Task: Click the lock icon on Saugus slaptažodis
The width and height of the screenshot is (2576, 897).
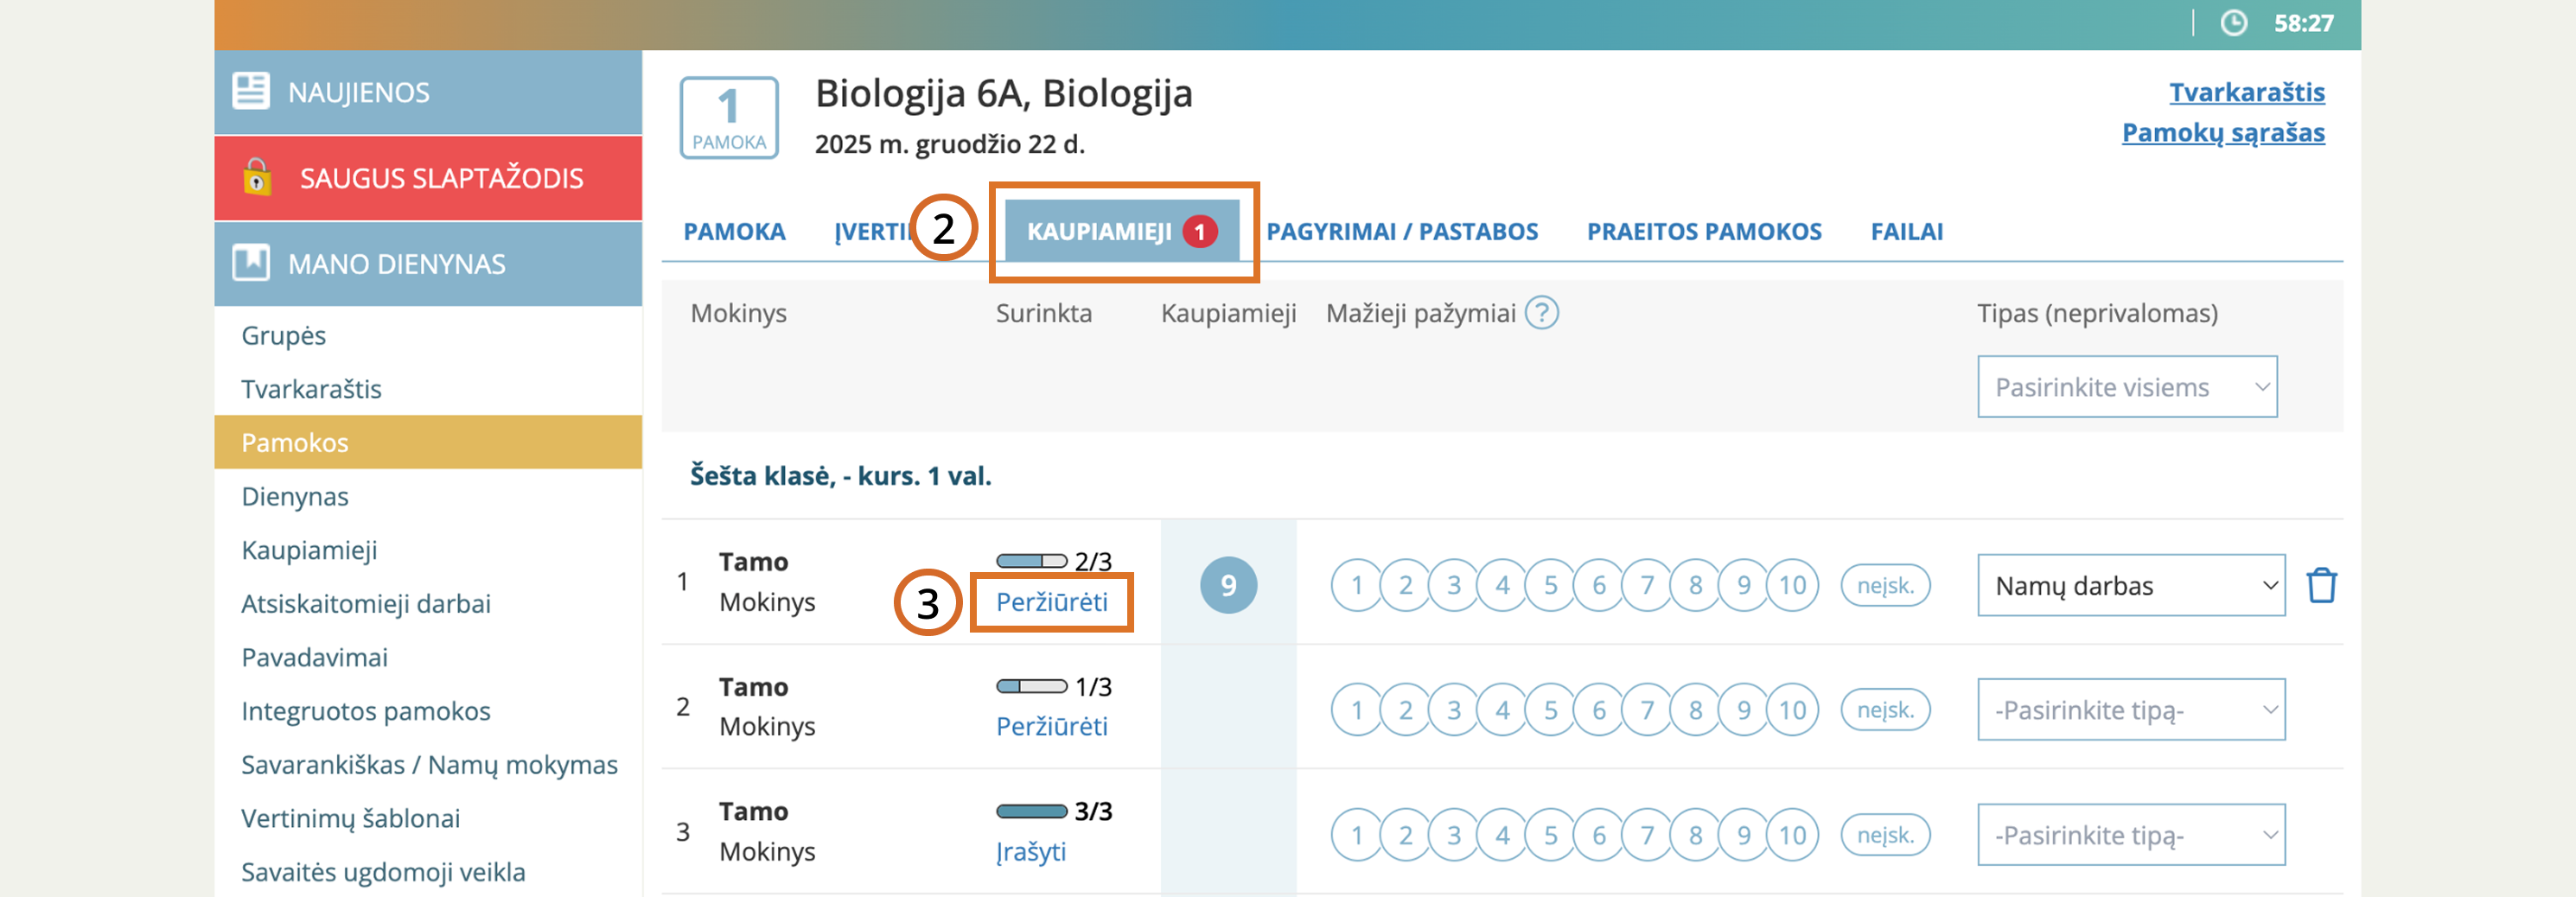Action: click(x=257, y=177)
